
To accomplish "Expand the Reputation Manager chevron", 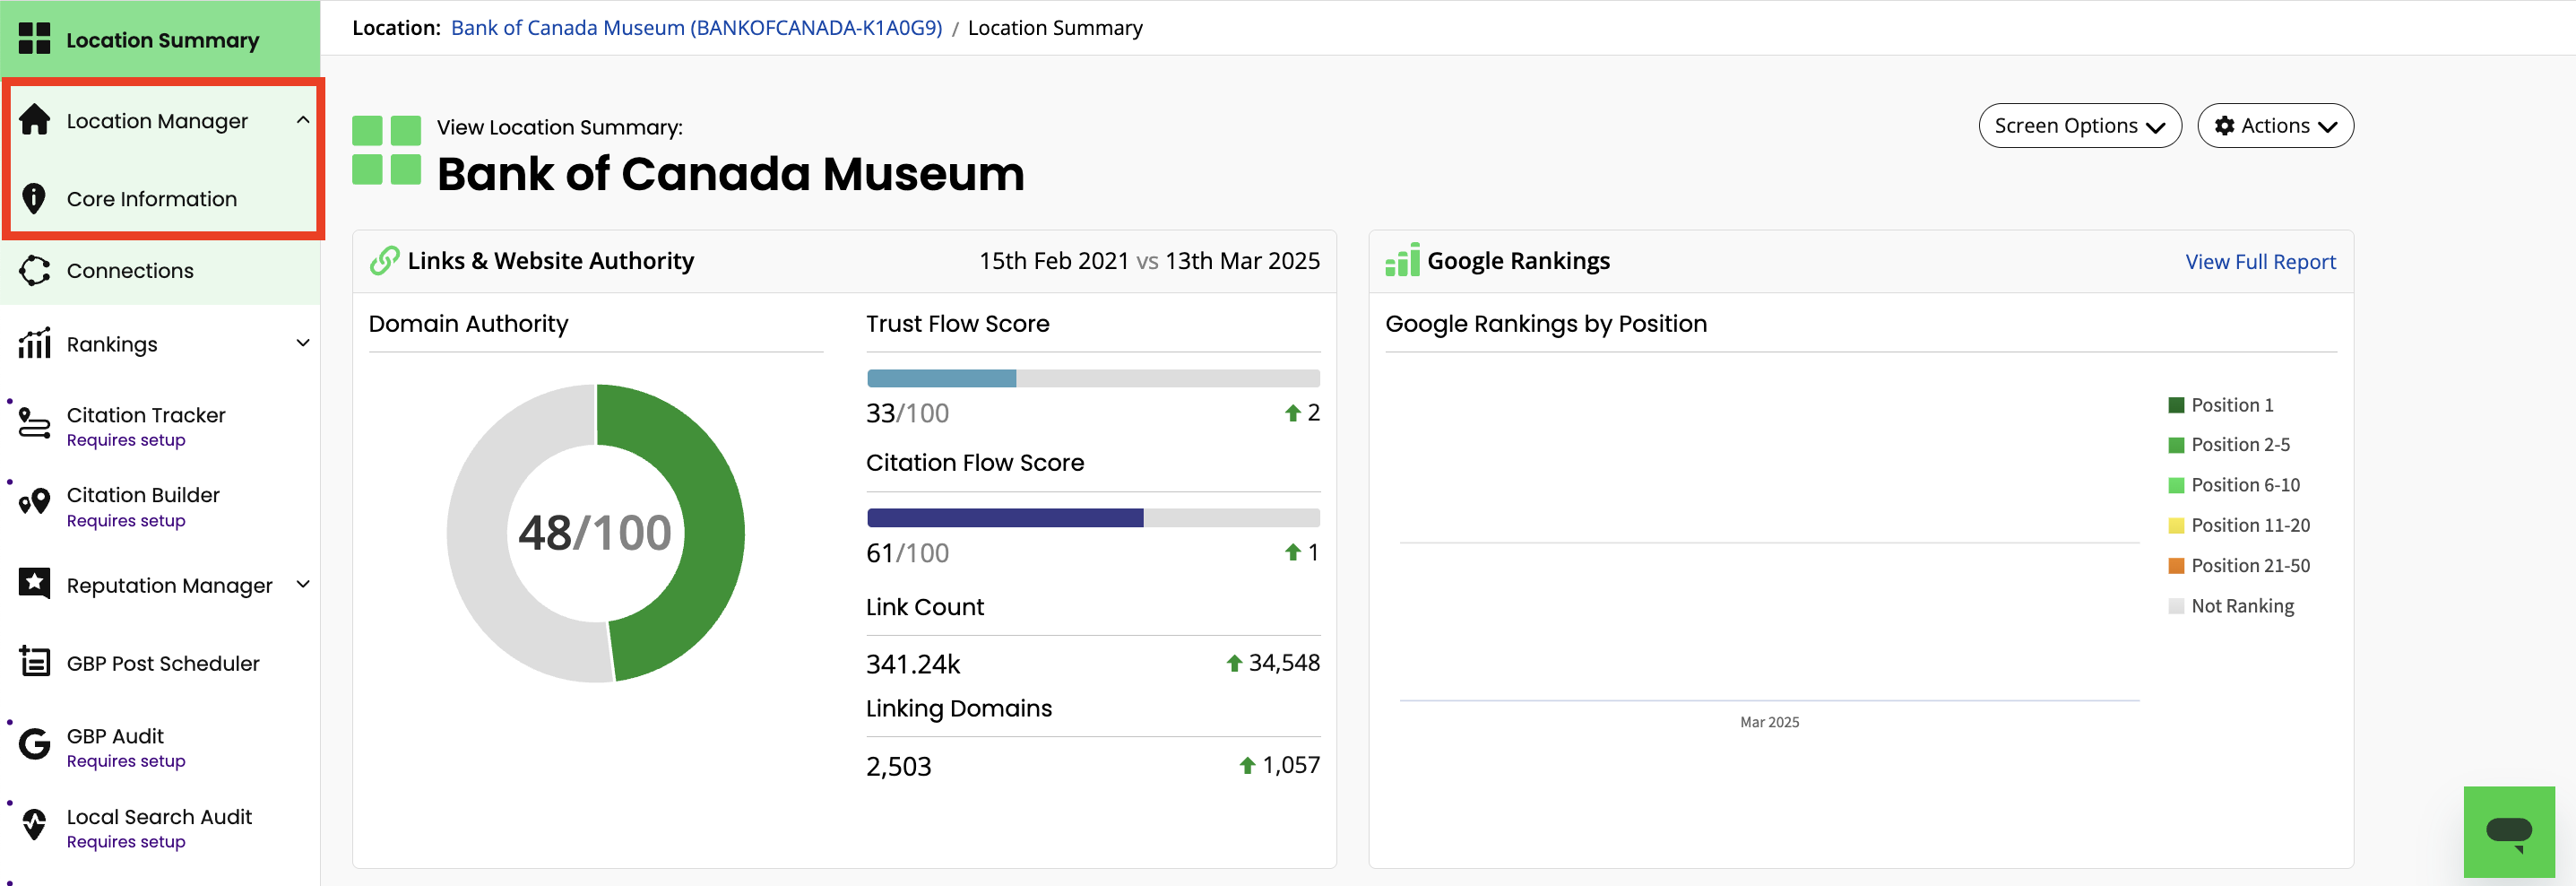I will [x=303, y=584].
